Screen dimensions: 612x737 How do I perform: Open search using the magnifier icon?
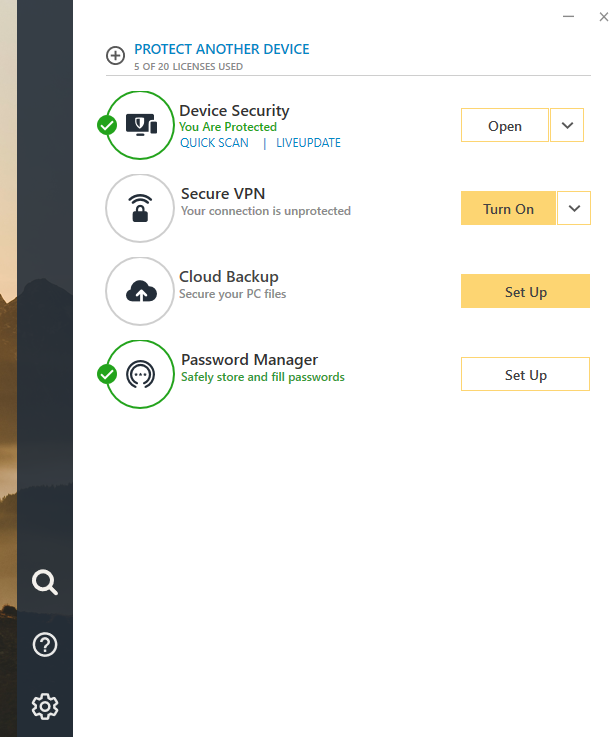[45, 582]
